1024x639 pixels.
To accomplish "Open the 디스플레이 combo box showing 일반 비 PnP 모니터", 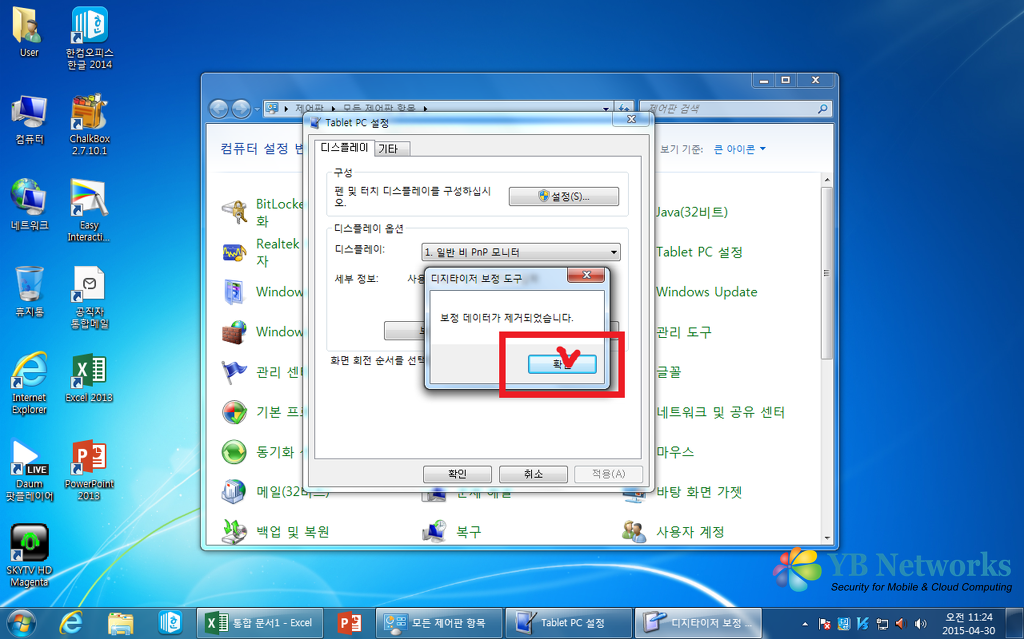I will point(520,252).
